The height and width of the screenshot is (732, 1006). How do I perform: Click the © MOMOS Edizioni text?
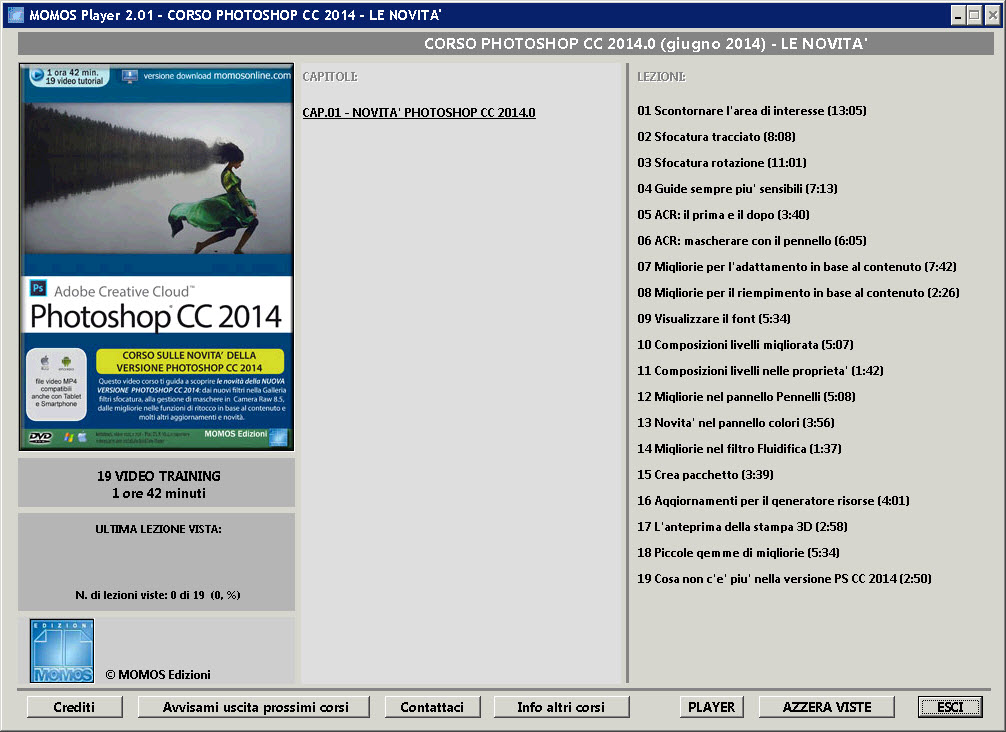[x=158, y=674]
